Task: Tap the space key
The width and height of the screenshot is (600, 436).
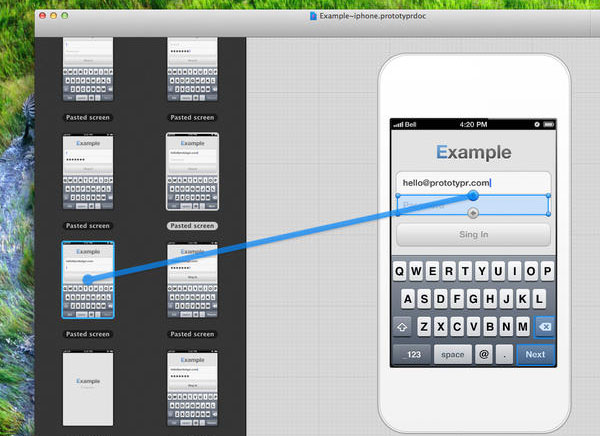Action: [452, 355]
